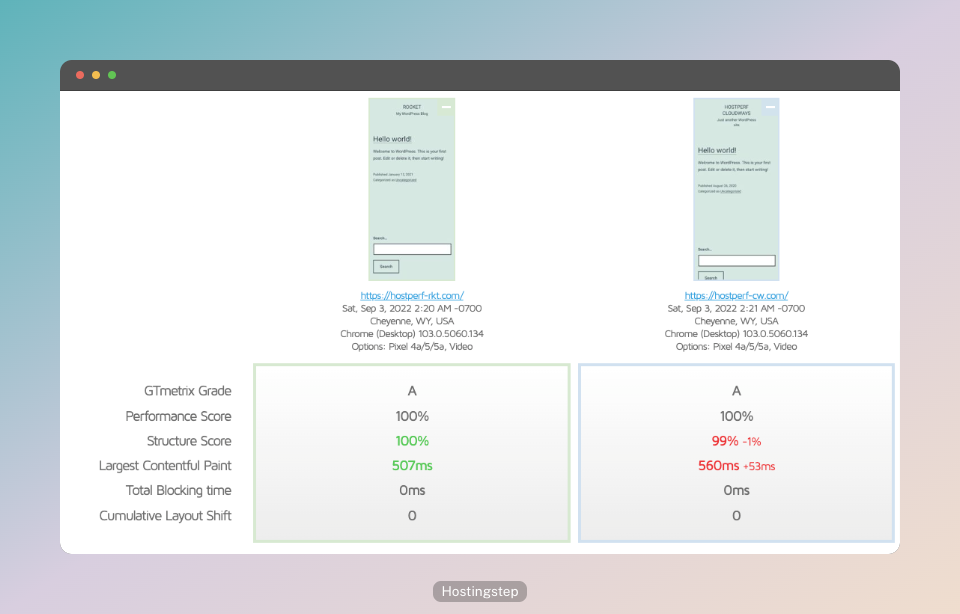
Task: Select the "GTmetrix Grade" row label
Action: tap(187, 391)
